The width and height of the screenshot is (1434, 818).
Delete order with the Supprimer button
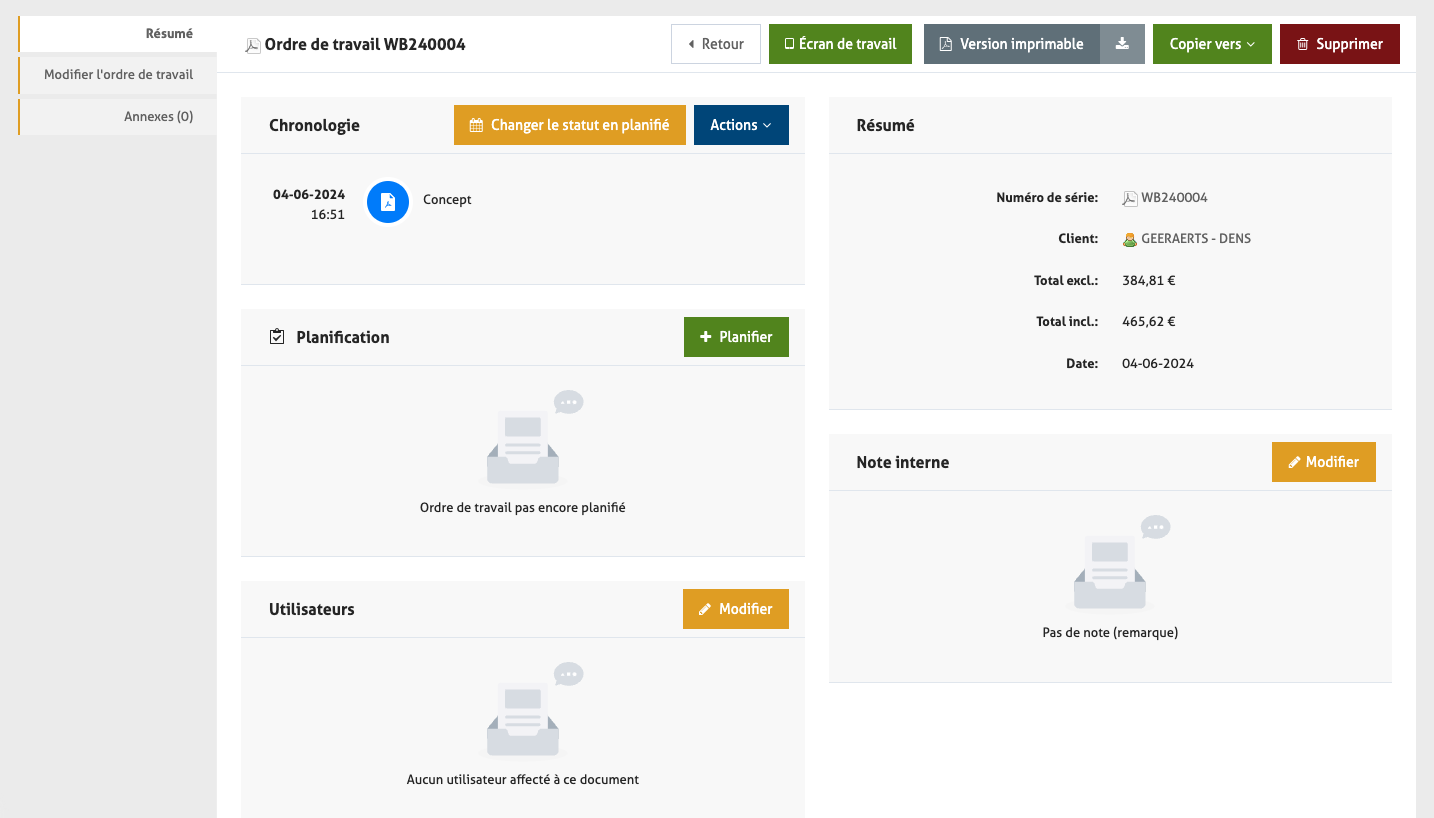coord(1339,44)
